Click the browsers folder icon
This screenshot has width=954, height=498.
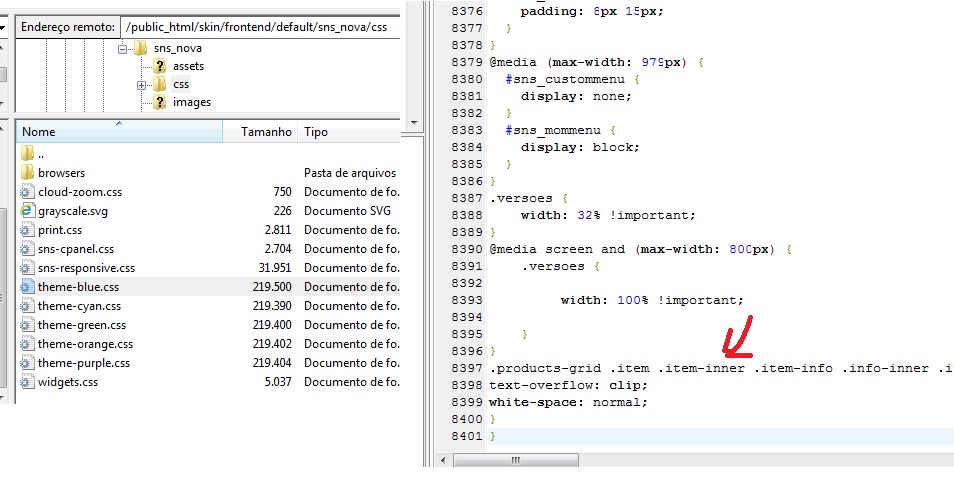coord(28,173)
